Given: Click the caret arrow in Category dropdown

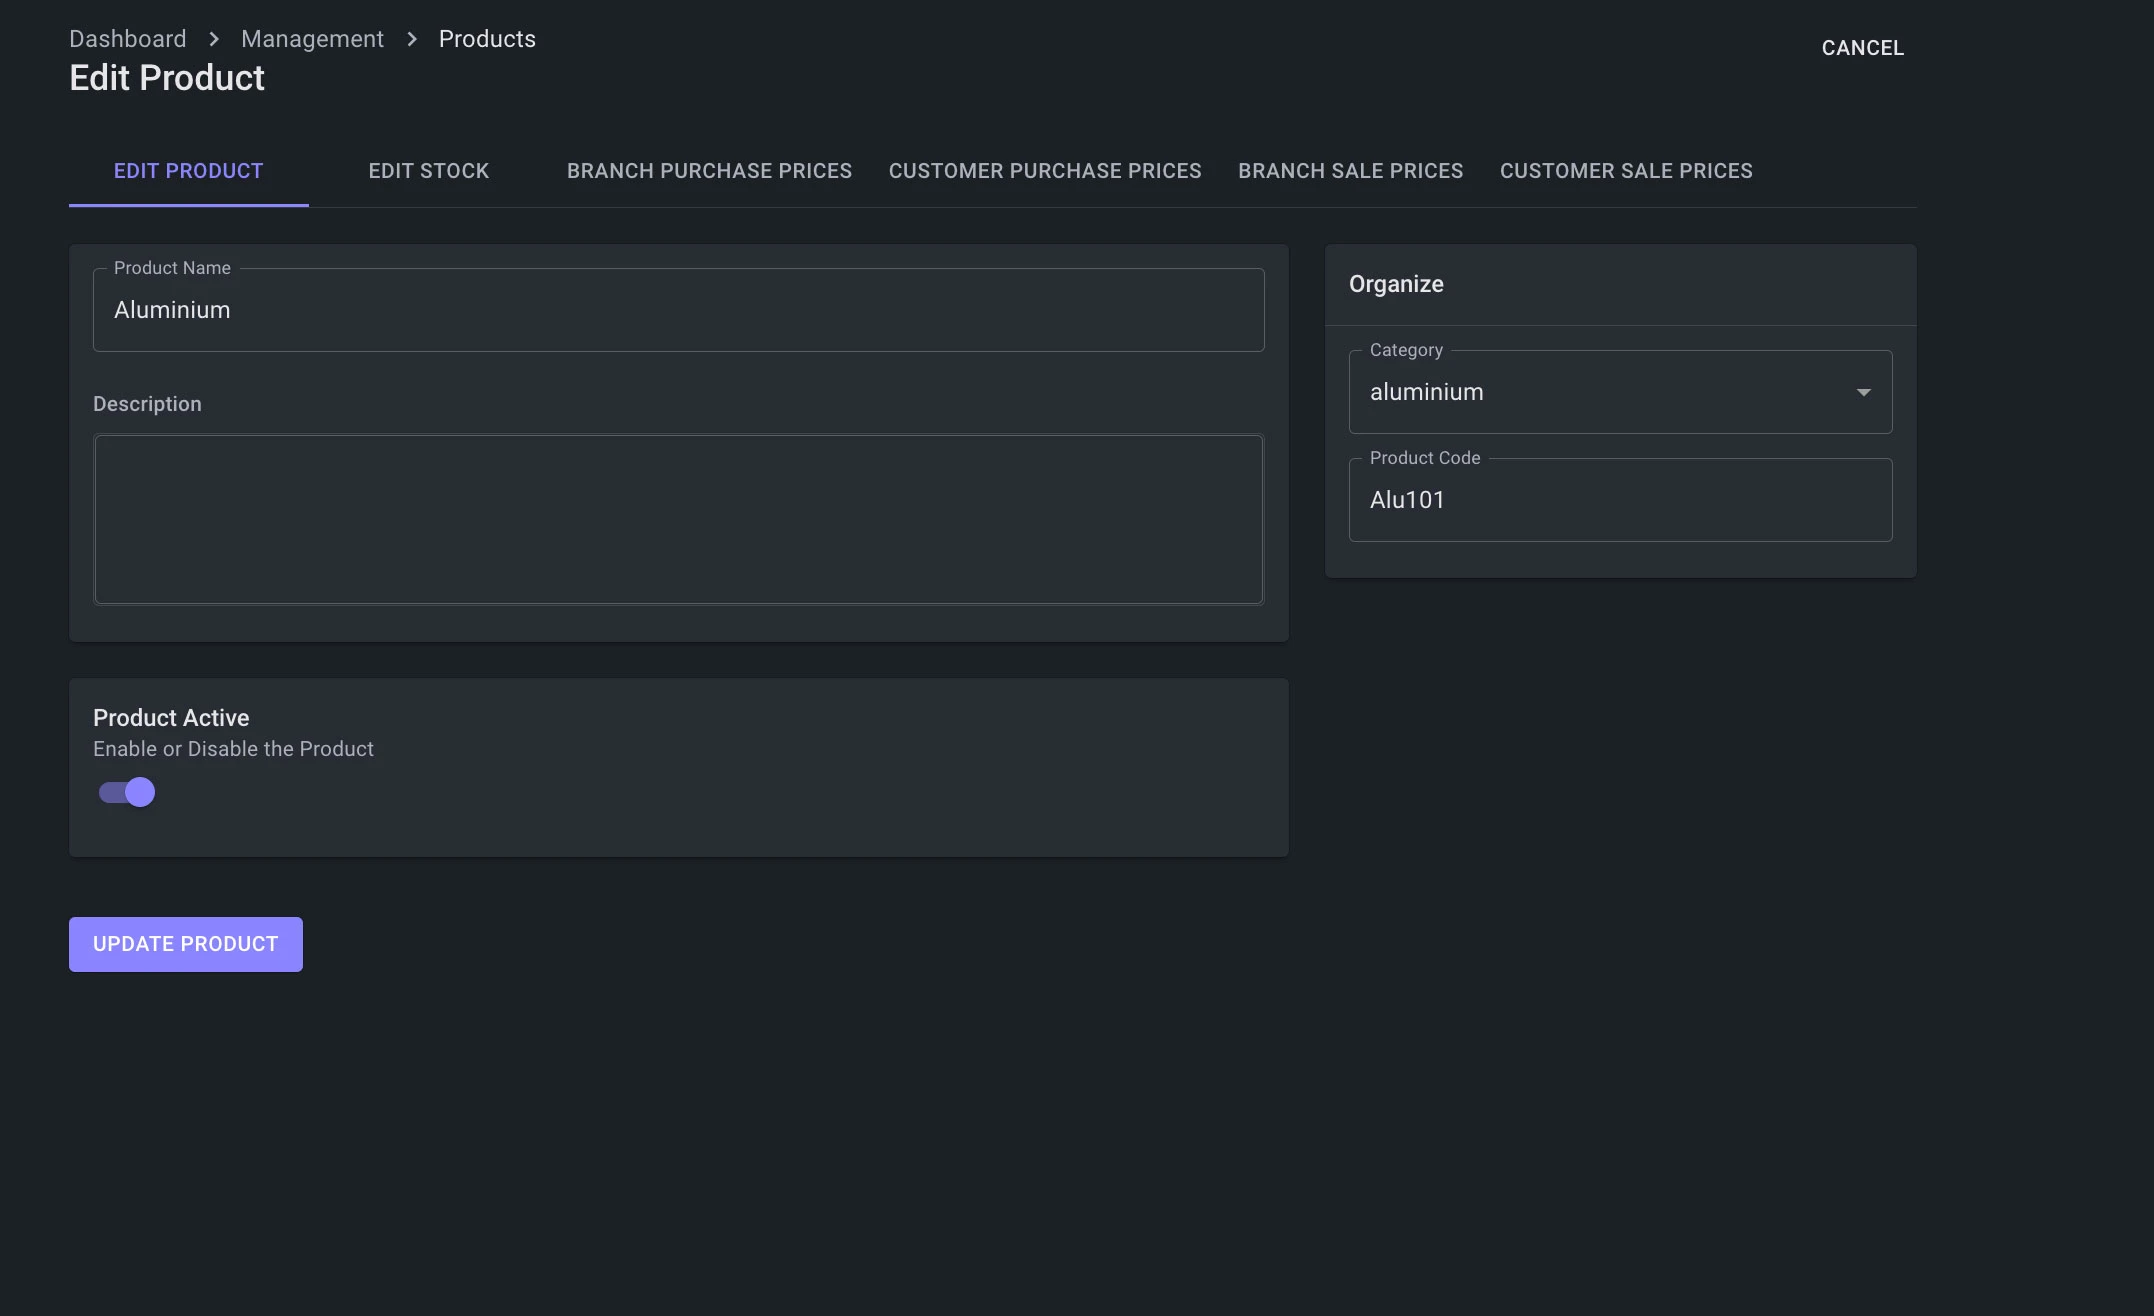Looking at the screenshot, I should [1863, 392].
